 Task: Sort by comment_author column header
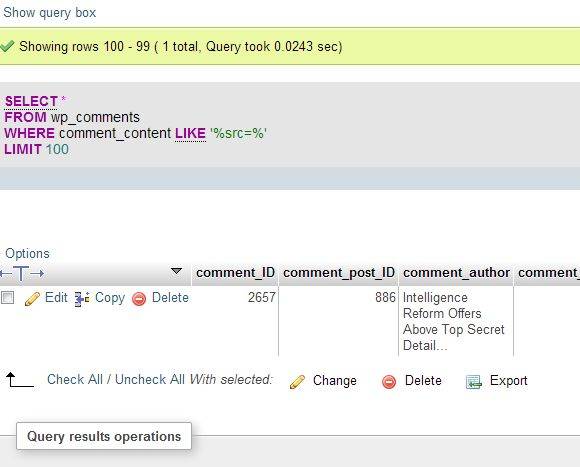(x=456, y=273)
